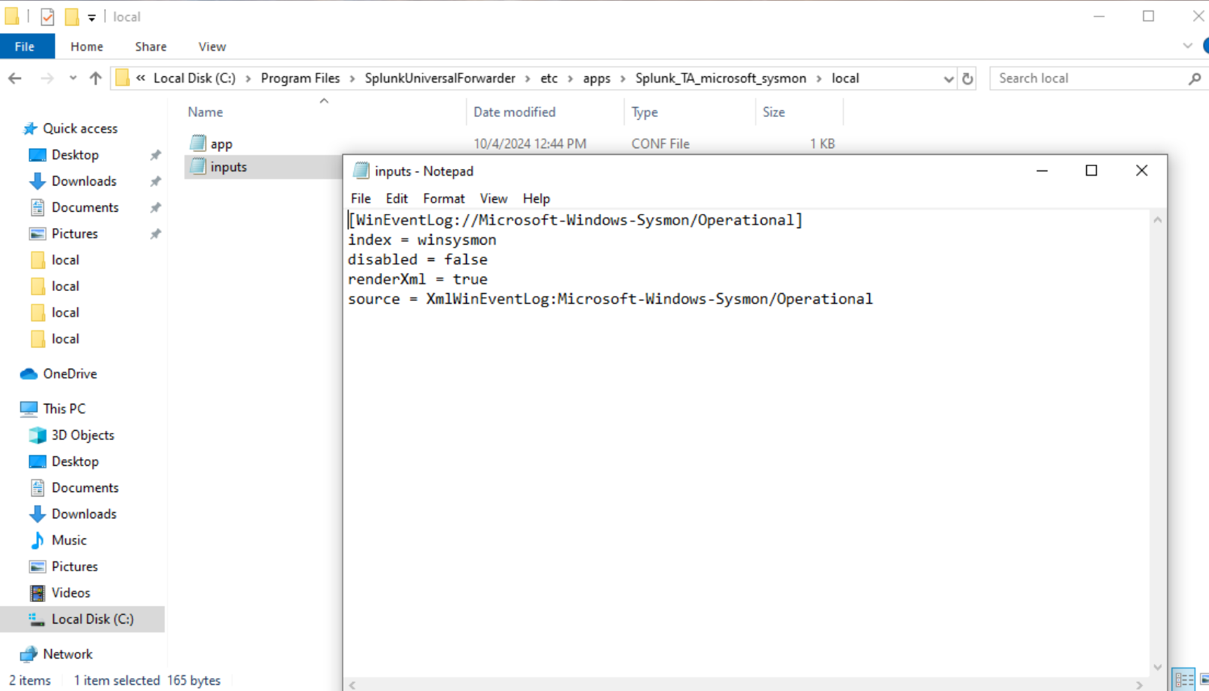Click the refresh icon in the address bar
Viewport: 1209px width, 691px height.
pos(966,78)
